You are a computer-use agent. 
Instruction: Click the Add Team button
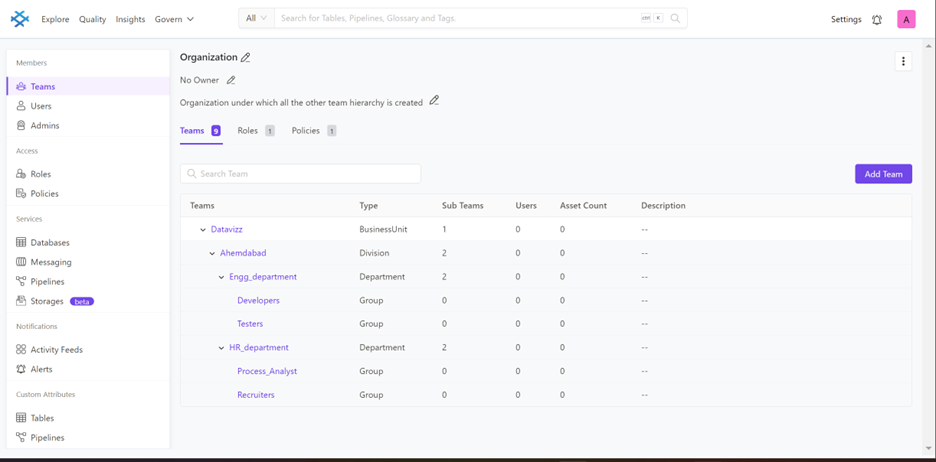883,174
